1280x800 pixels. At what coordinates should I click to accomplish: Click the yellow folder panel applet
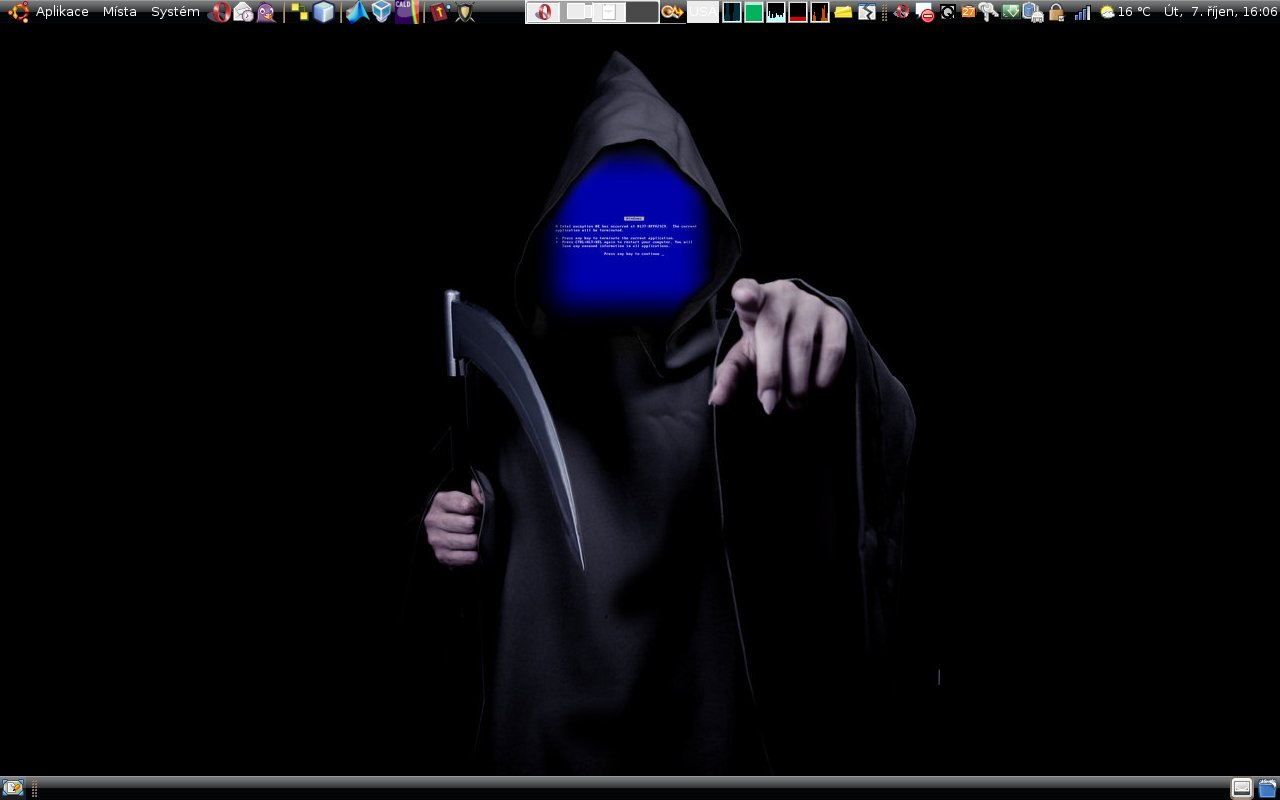pyautogui.click(x=843, y=12)
